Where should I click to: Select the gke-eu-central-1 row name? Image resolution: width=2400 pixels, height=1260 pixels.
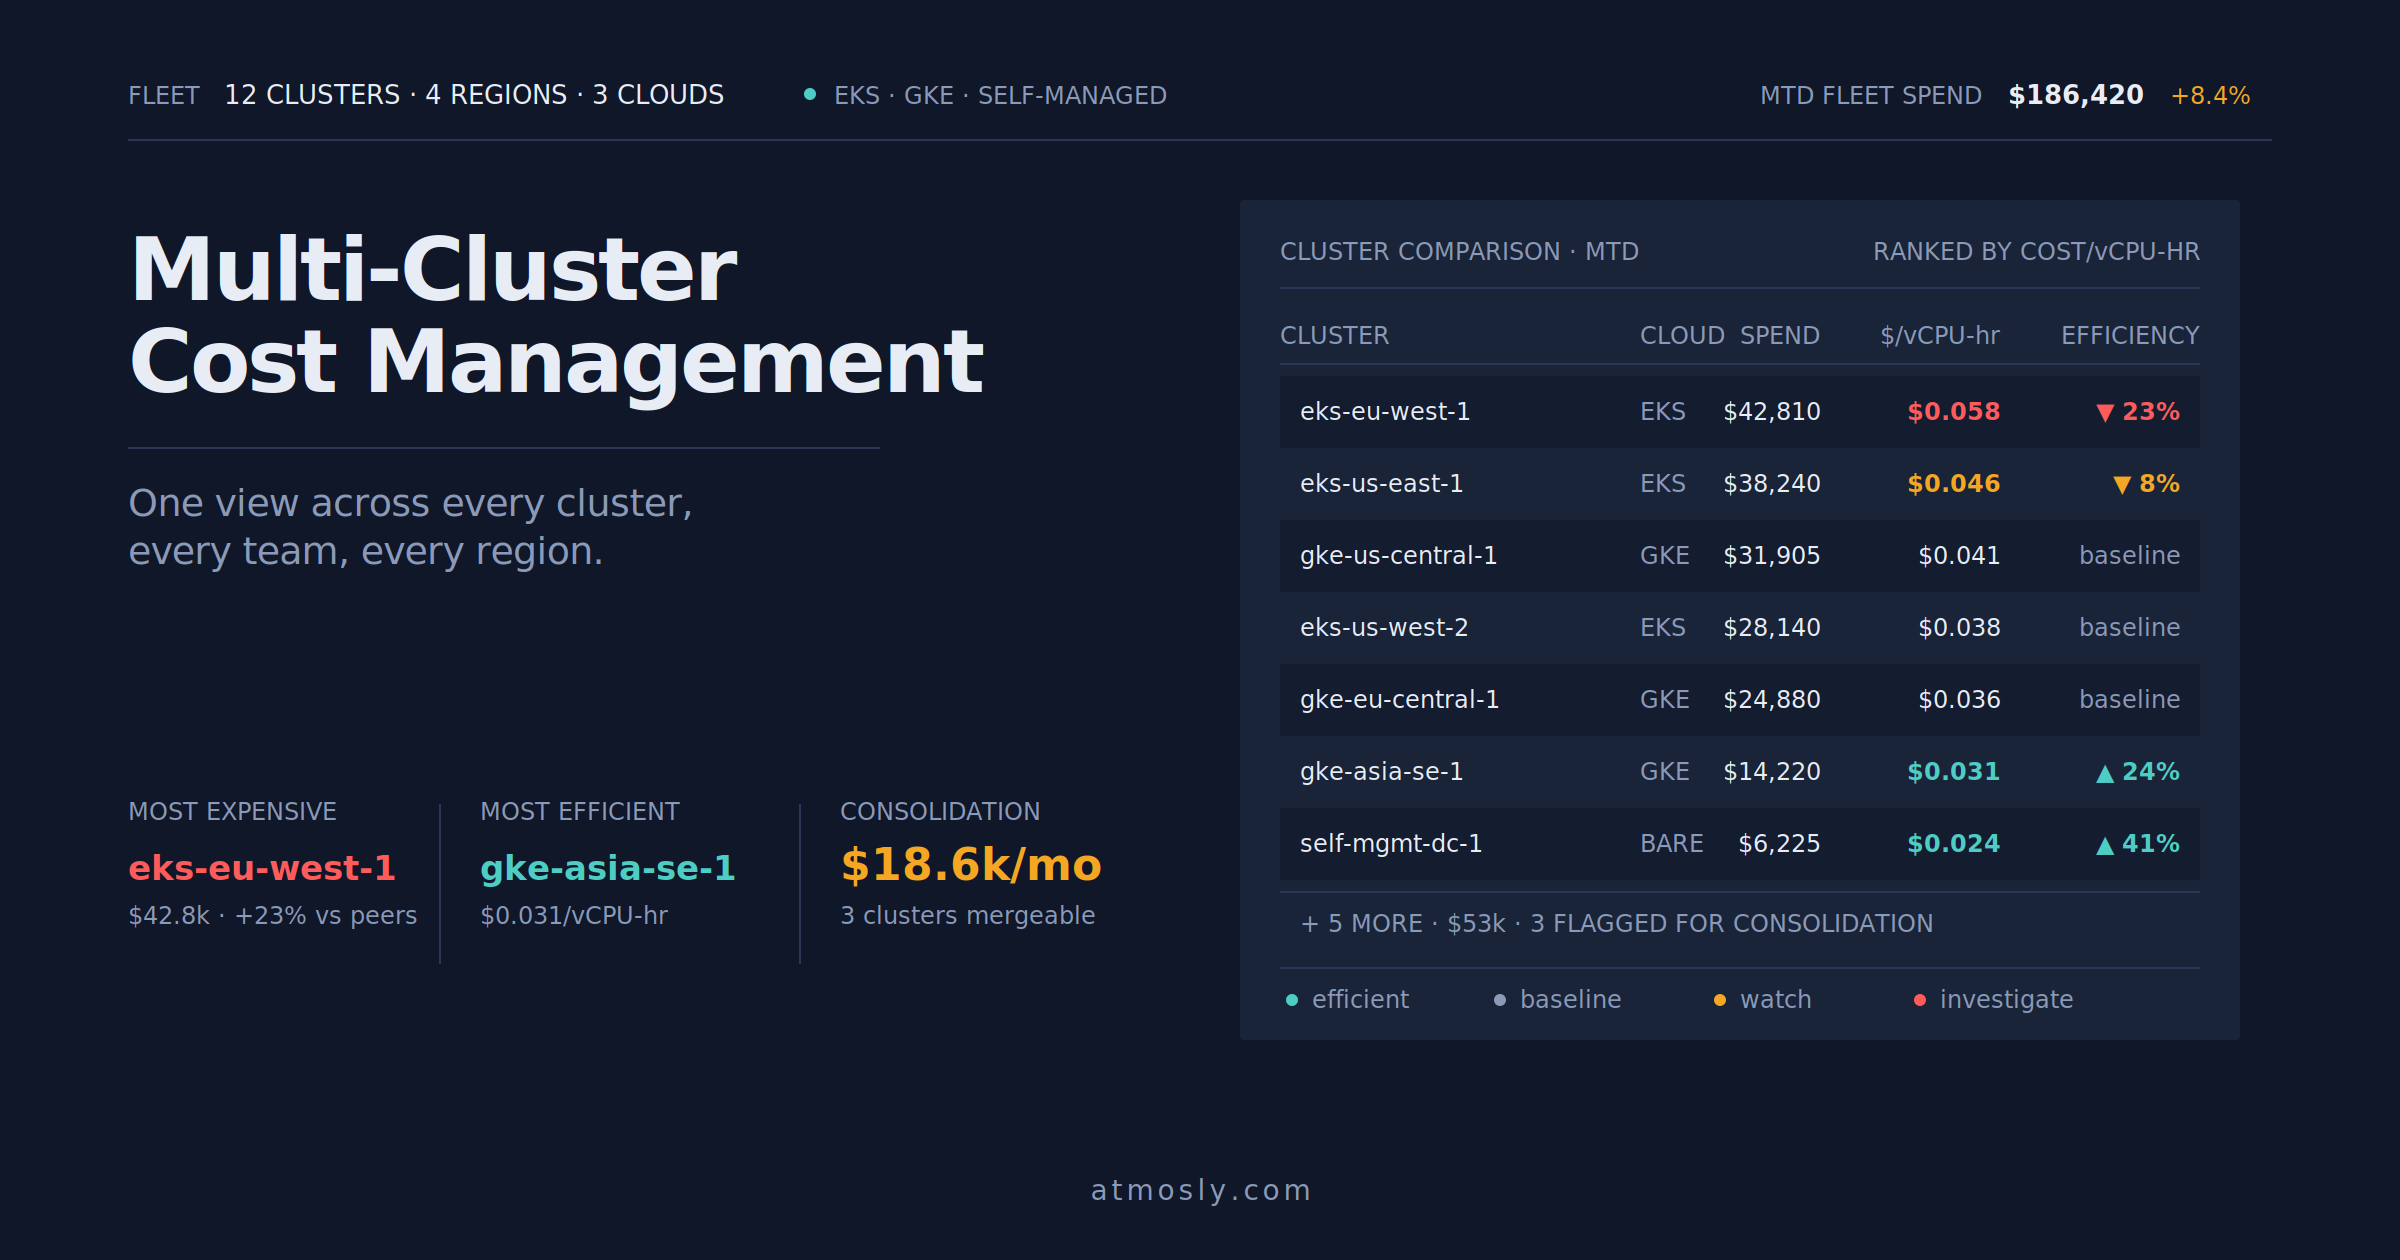click(1399, 699)
